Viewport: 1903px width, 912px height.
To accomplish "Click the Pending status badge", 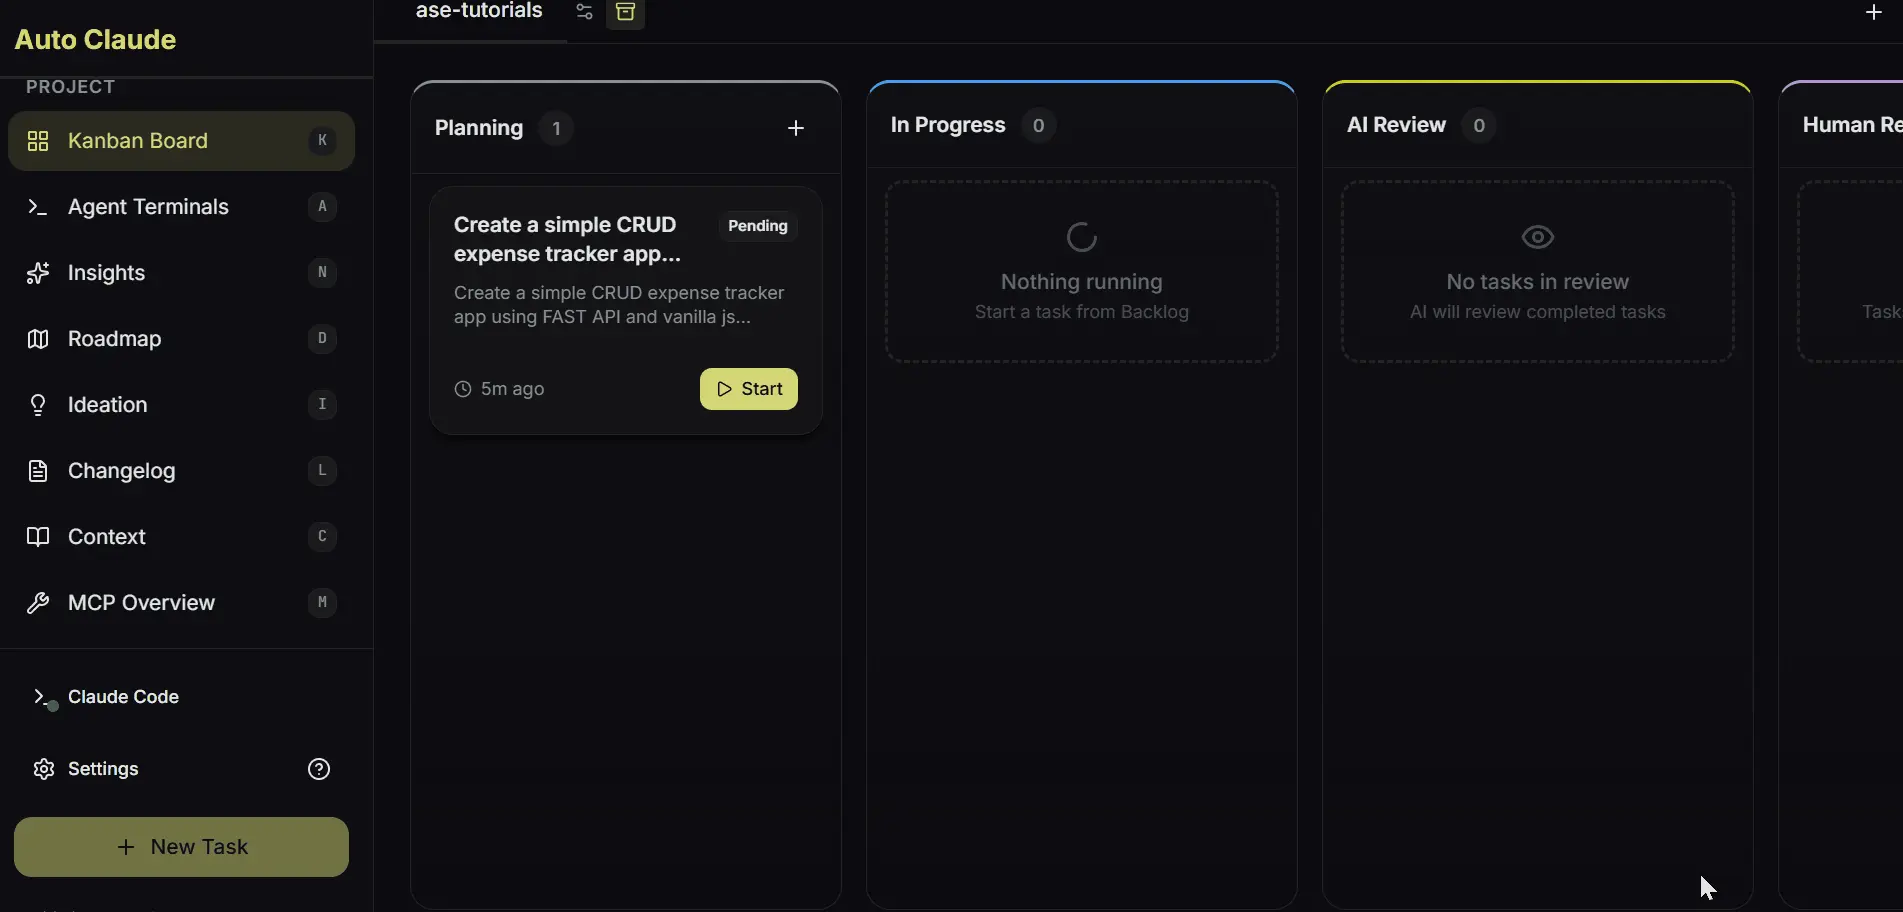I will pos(757,226).
